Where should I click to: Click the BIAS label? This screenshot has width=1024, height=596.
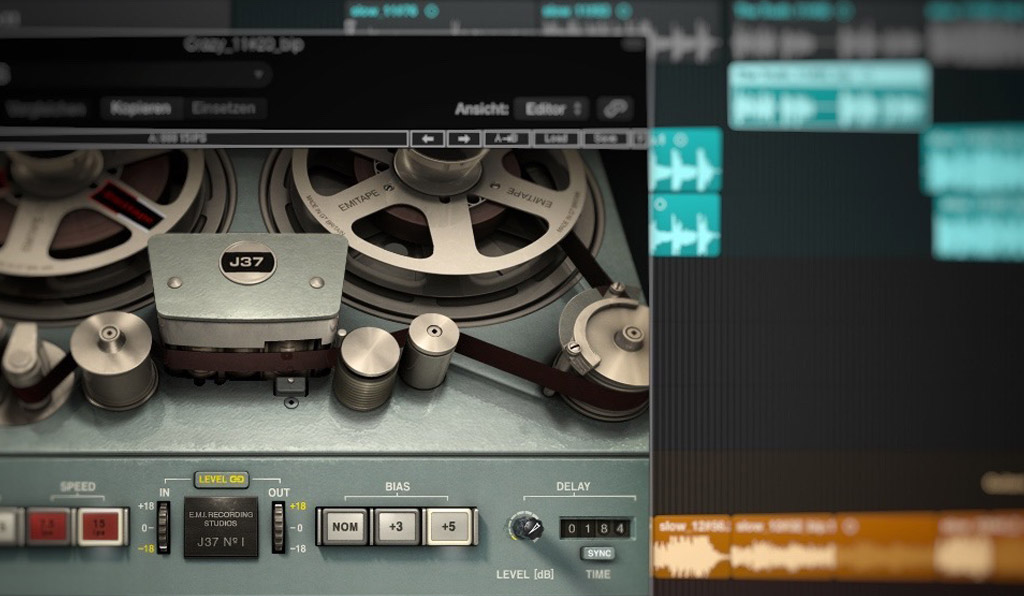click(397, 486)
